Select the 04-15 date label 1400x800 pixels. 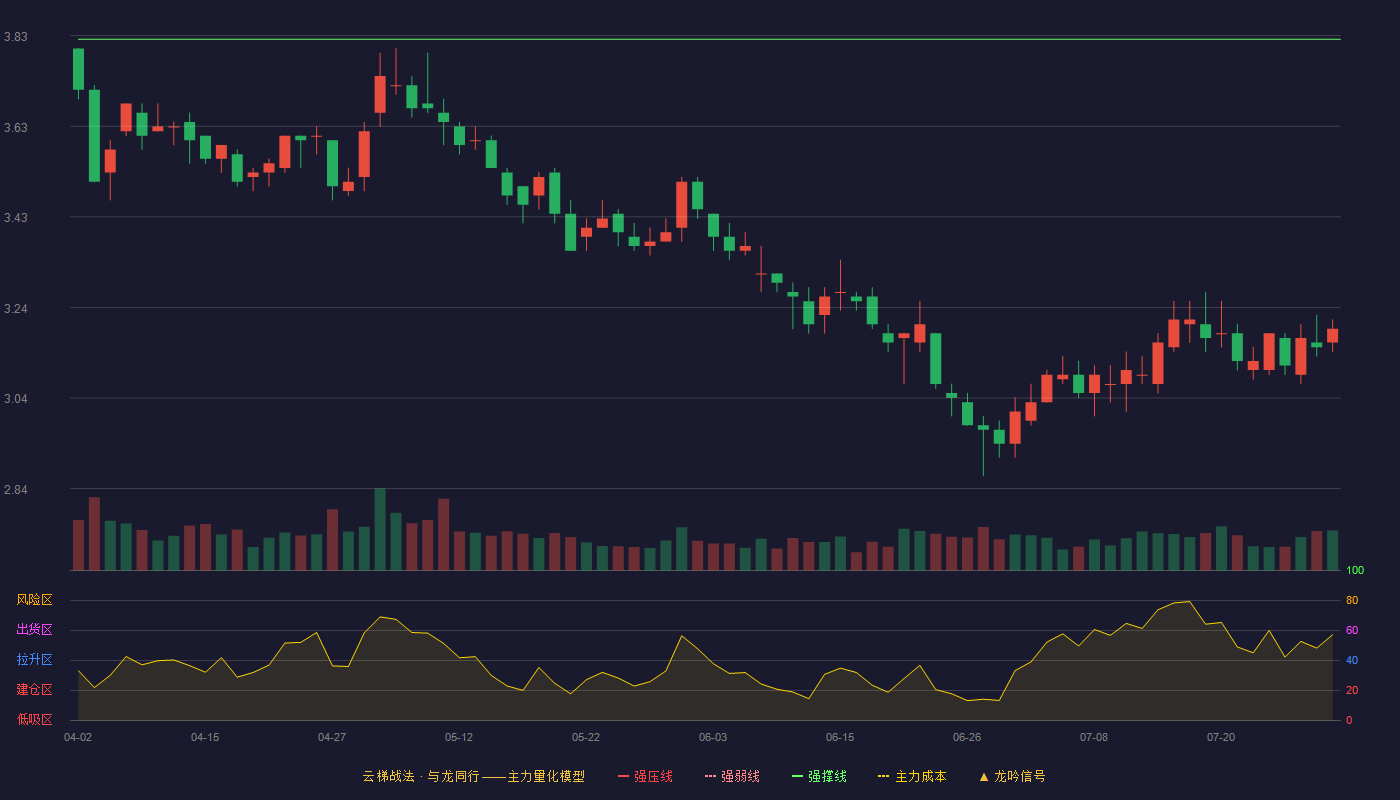[x=205, y=737]
